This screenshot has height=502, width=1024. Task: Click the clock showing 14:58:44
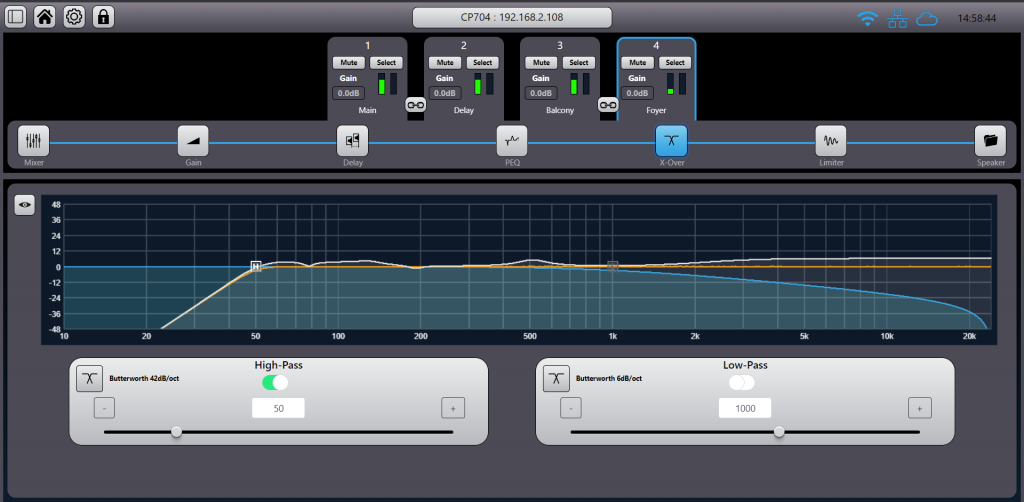[x=977, y=18]
